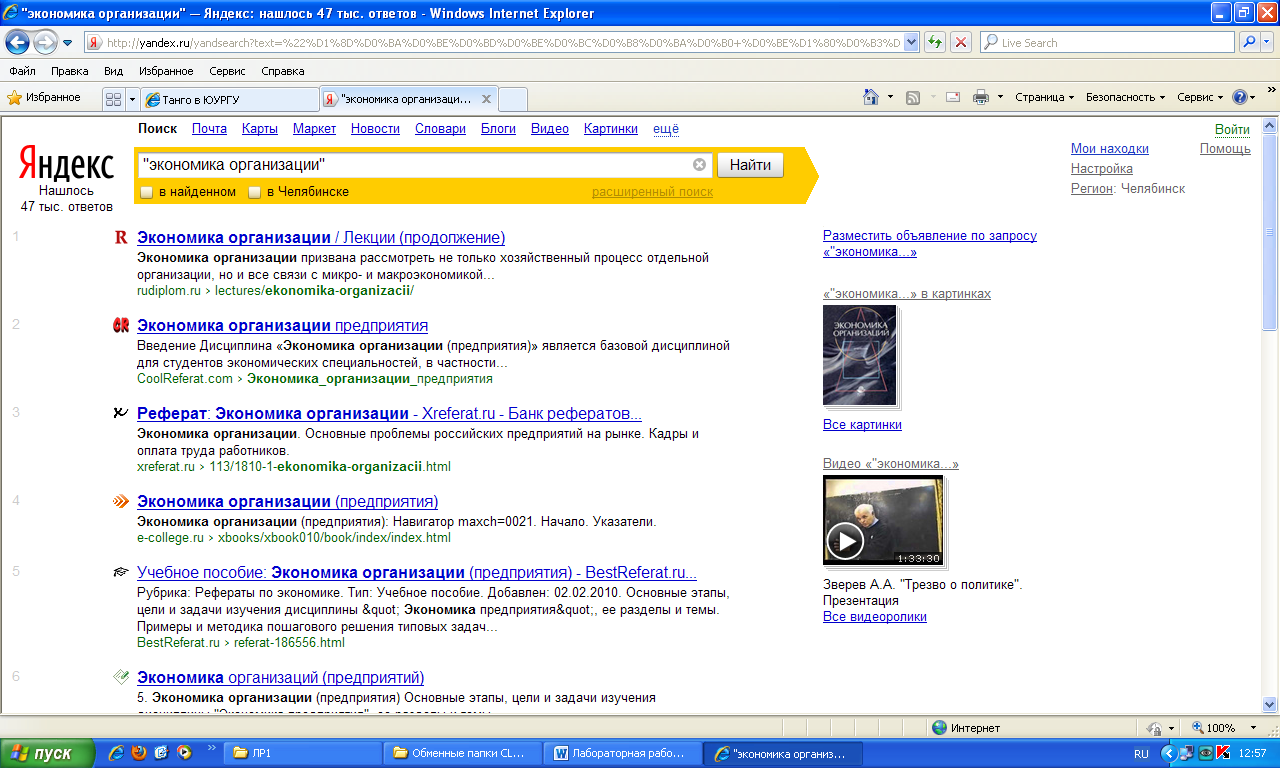
Task: Go to Yandex Карты link
Action: pyautogui.click(x=260, y=129)
